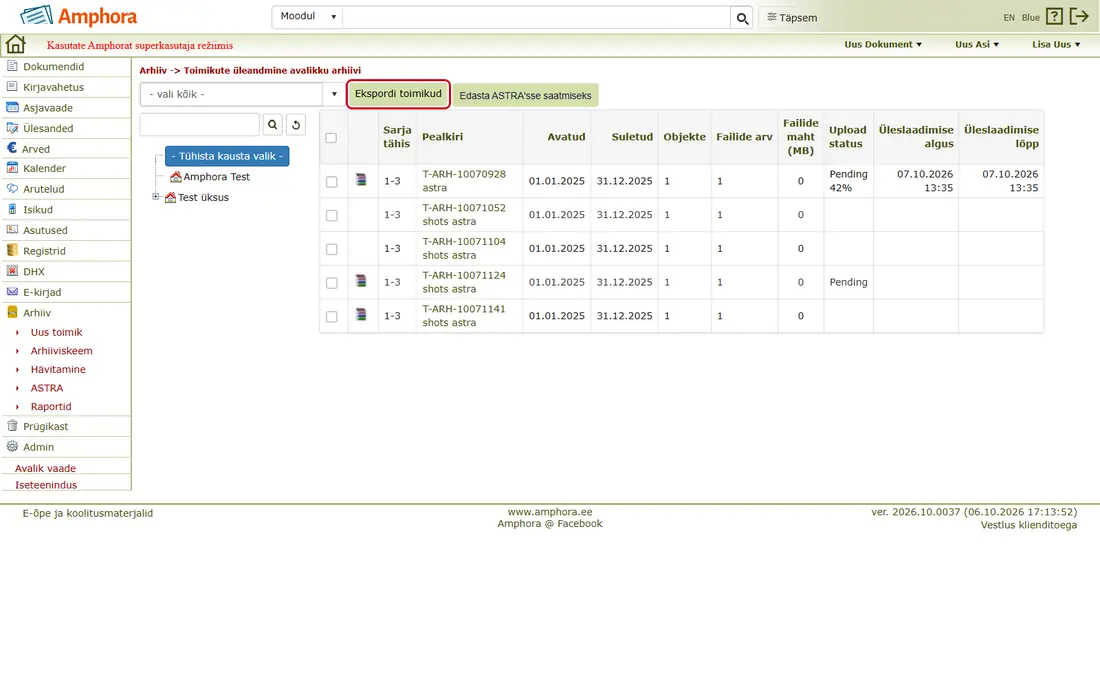Tick the checkbox for T-ARH-10071124
The image size is (1100, 688).
tap(332, 283)
